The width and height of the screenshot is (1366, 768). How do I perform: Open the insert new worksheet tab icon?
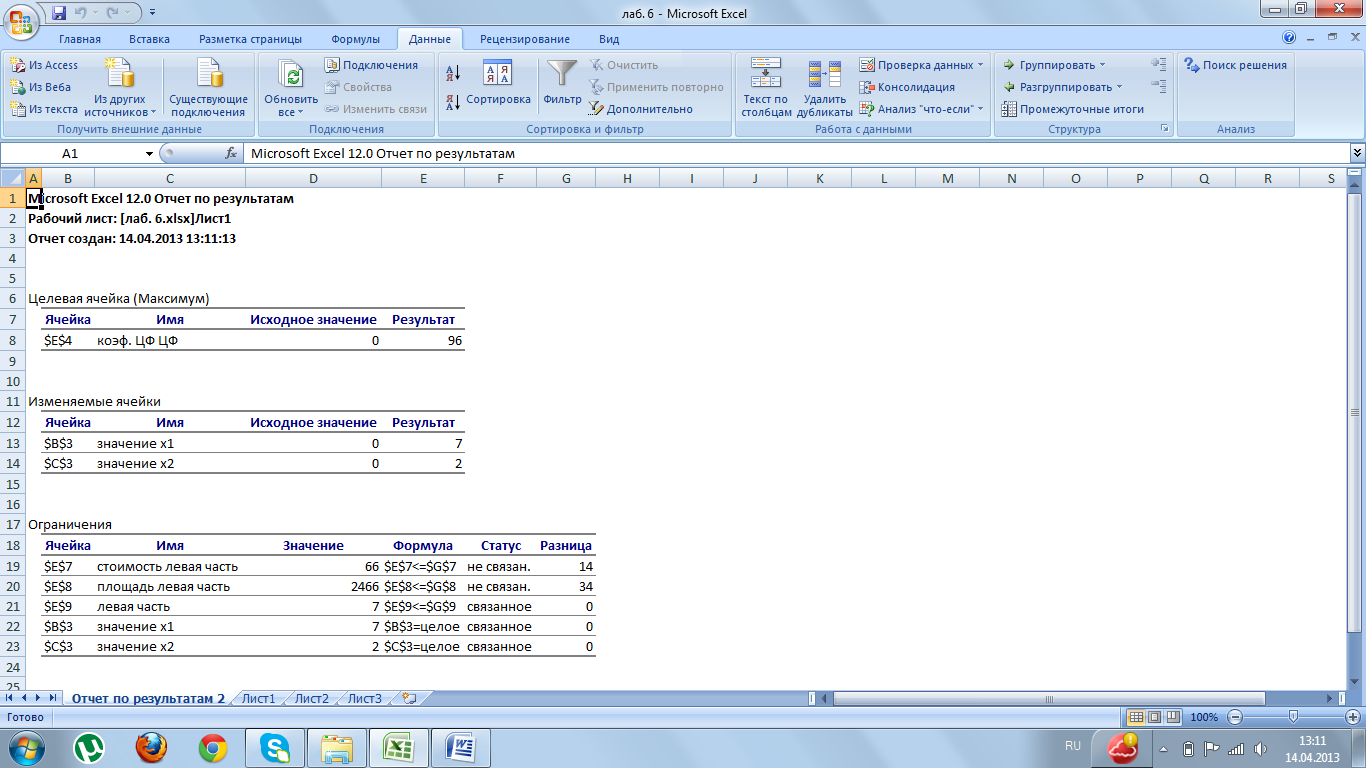pos(409,699)
